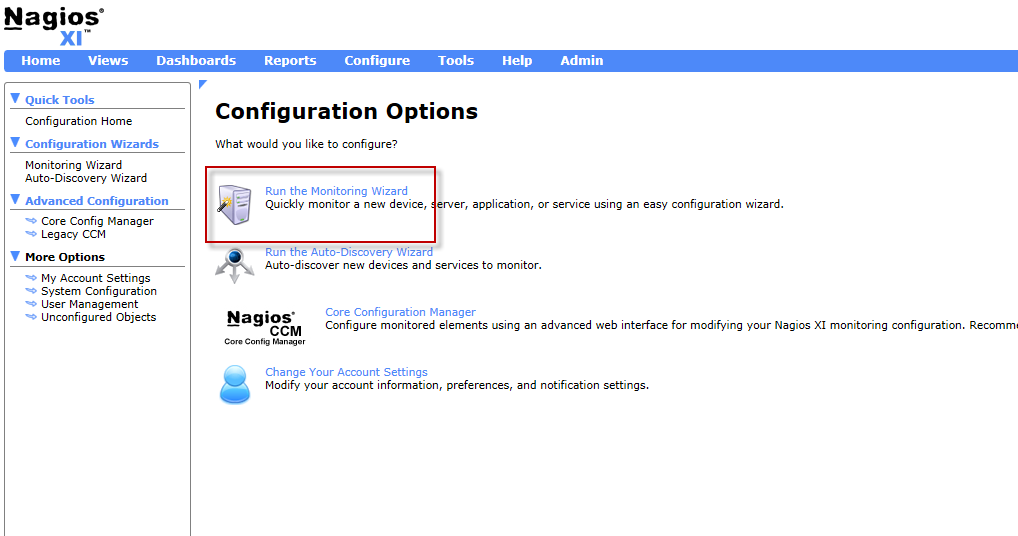Collapse the More Options section triangle
This screenshot has height=536, width=1018.
[16, 256]
